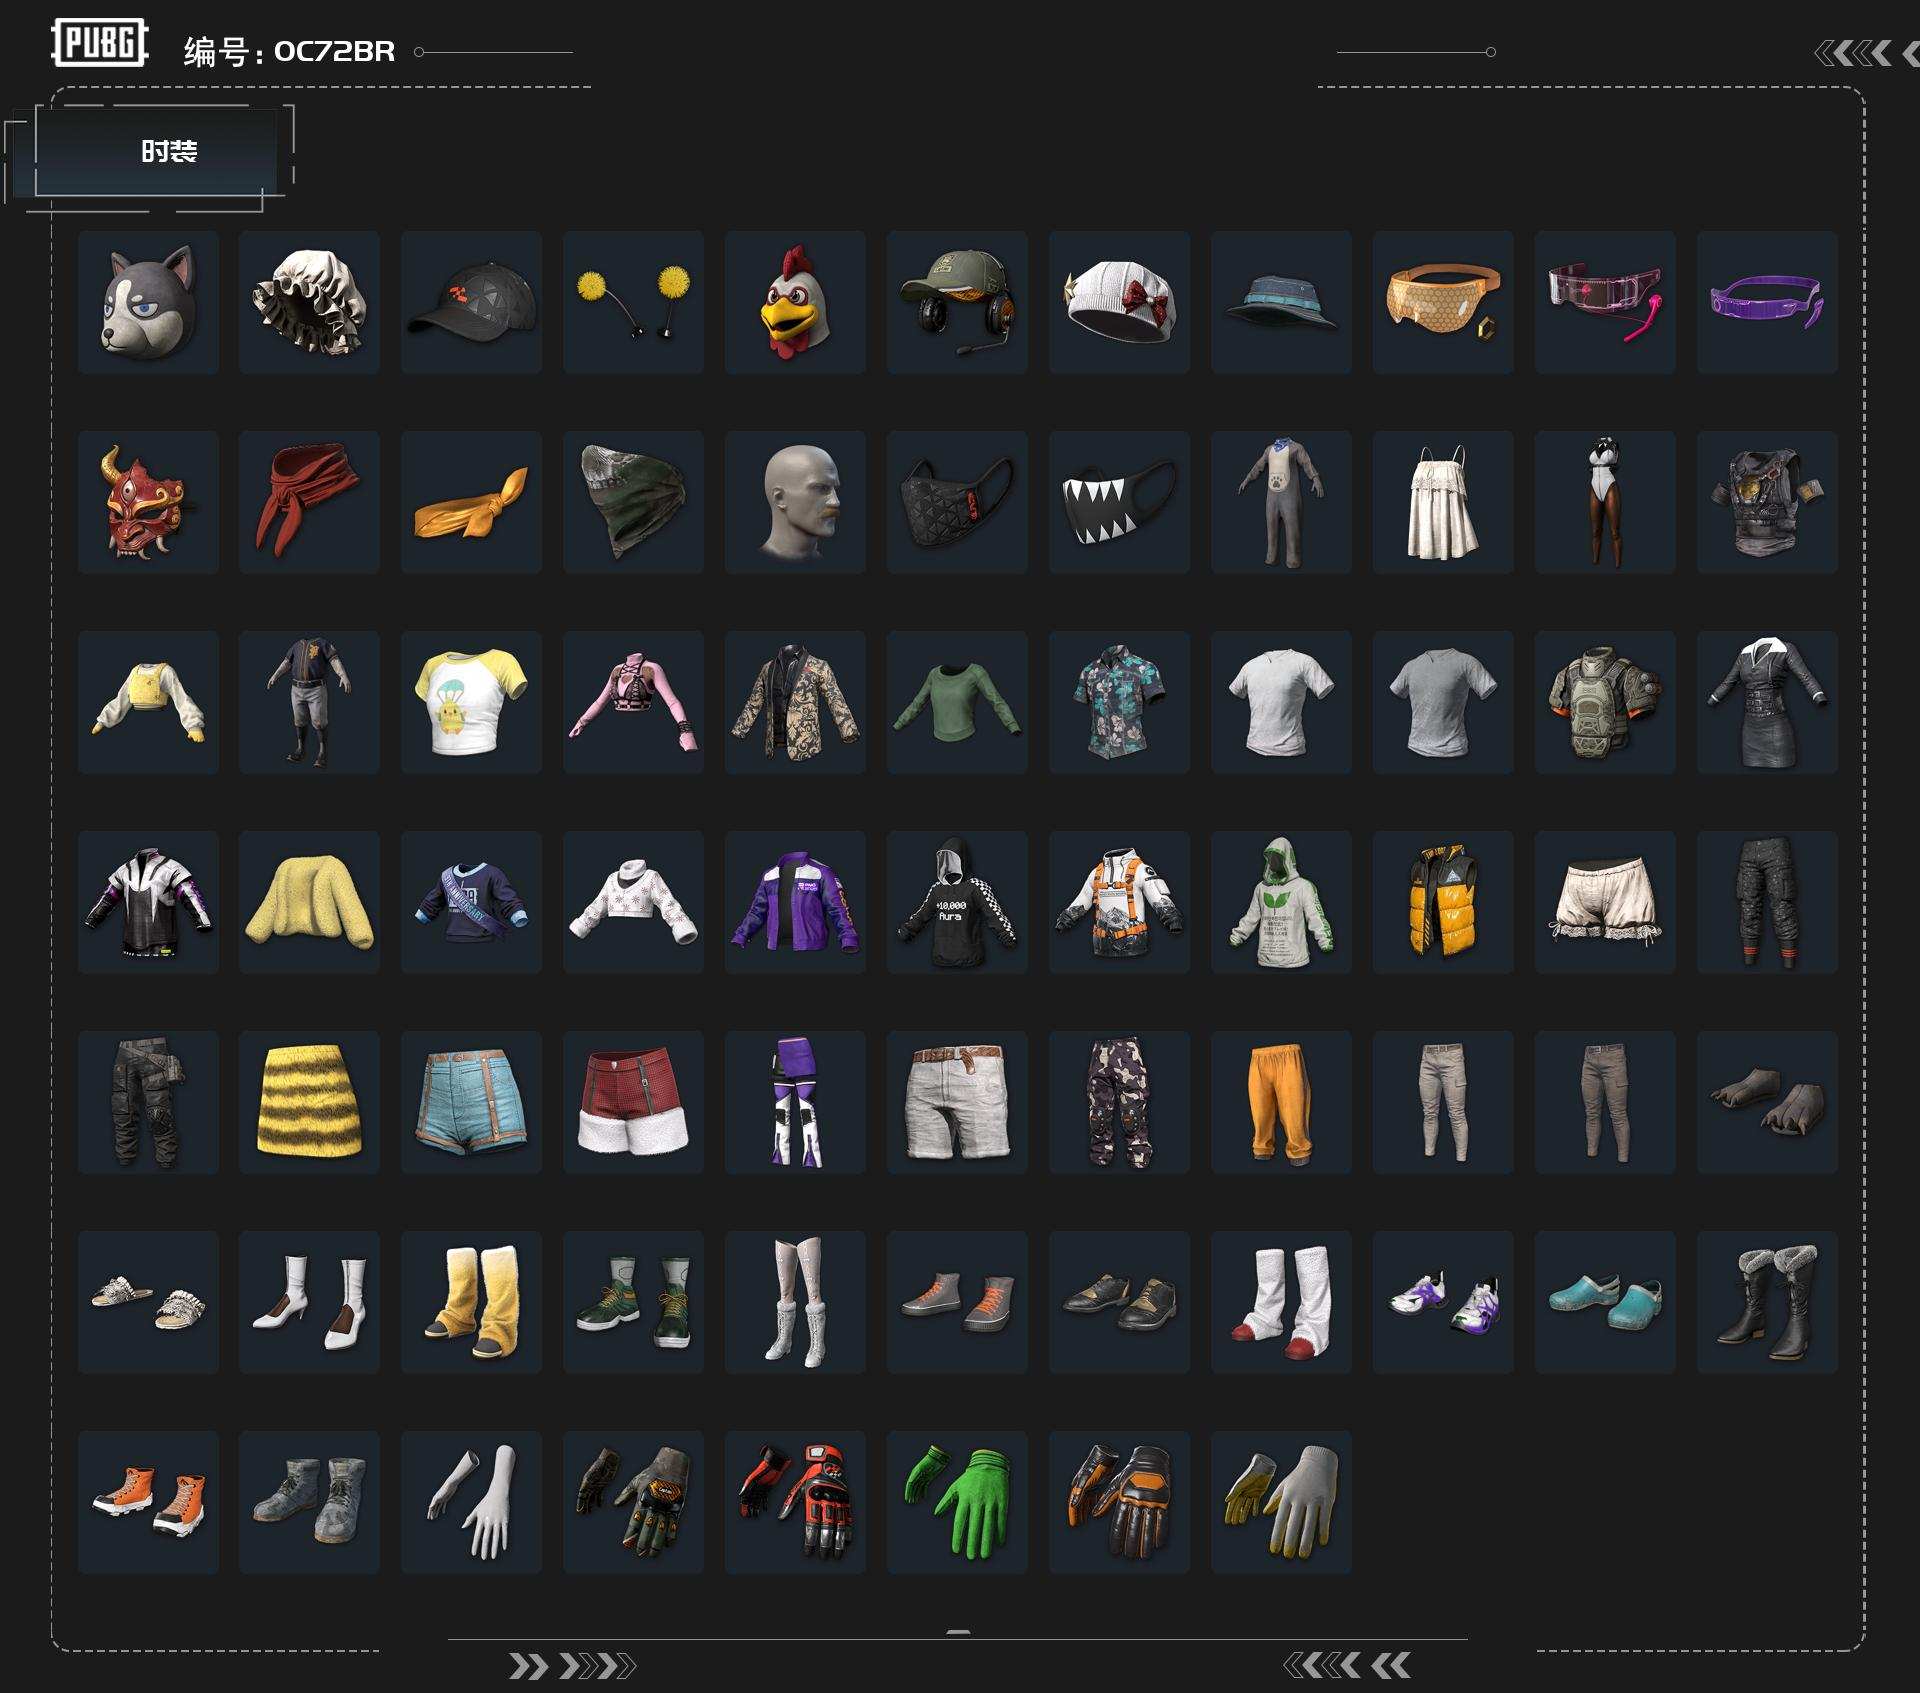Select the purple racing jacket
Viewport: 1920px width, 1693px height.
coord(795,902)
